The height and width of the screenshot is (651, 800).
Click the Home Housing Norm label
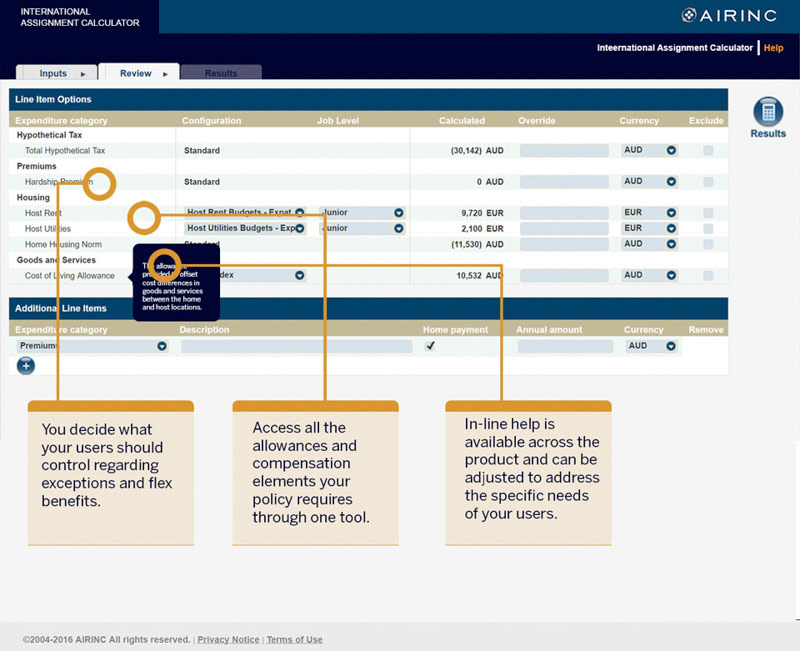[x=63, y=244]
